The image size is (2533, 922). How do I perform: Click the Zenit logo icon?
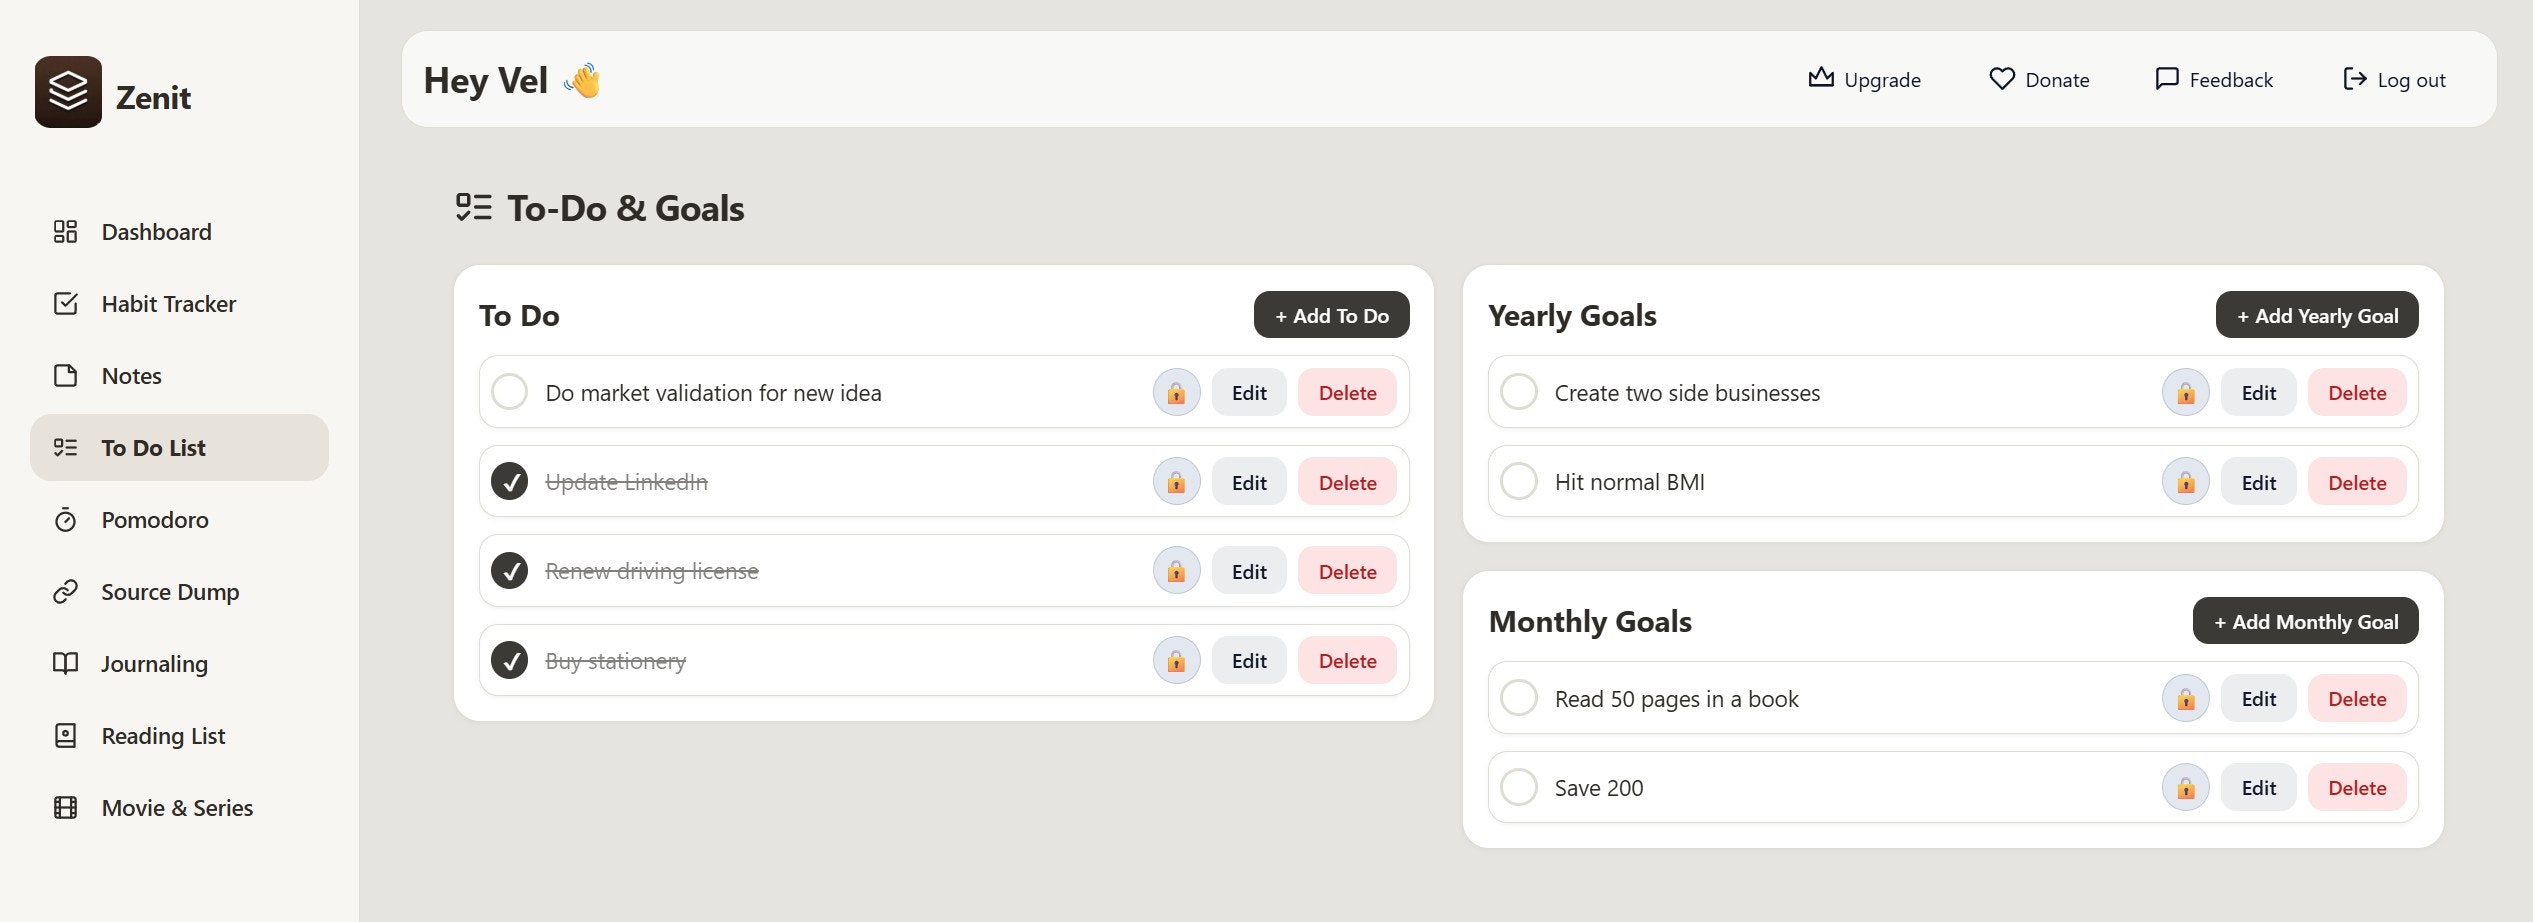pyautogui.click(x=68, y=92)
